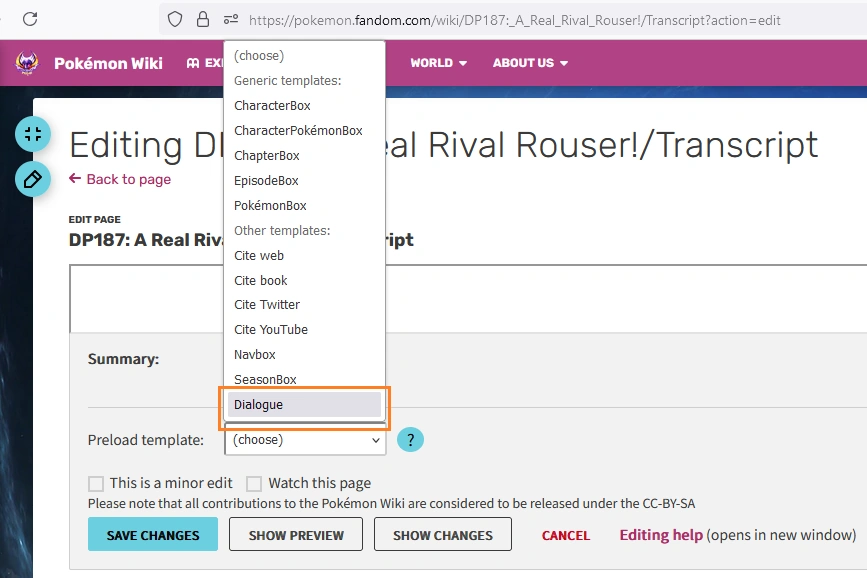Choose Cite YouTube from template list
The height and width of the screenshot is (578, 867).
[304, 330]
